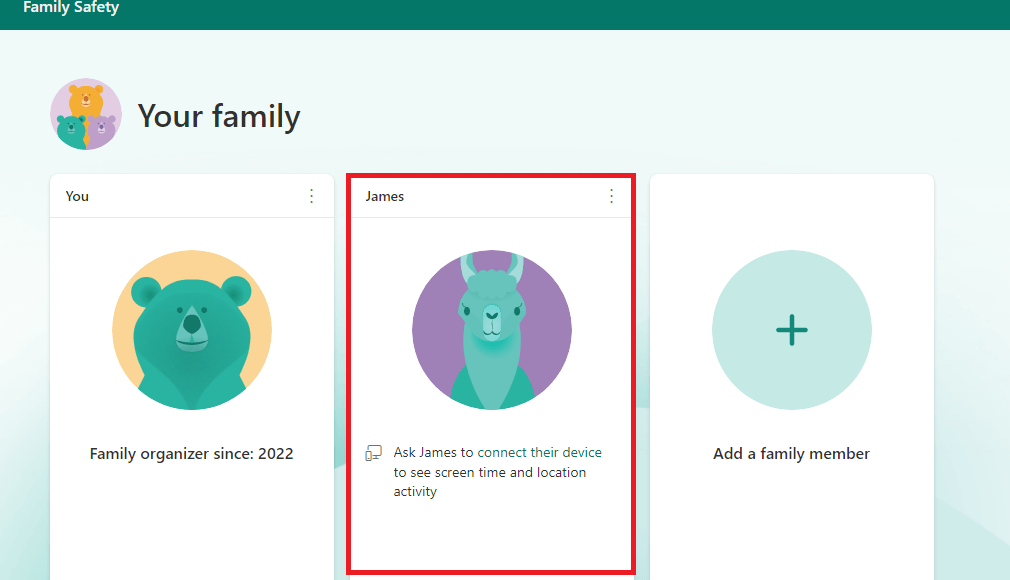Click the plus icon to add member
Image resolution: width=1010 pixels, height=580 pixels.
click(x=791, y=330)
